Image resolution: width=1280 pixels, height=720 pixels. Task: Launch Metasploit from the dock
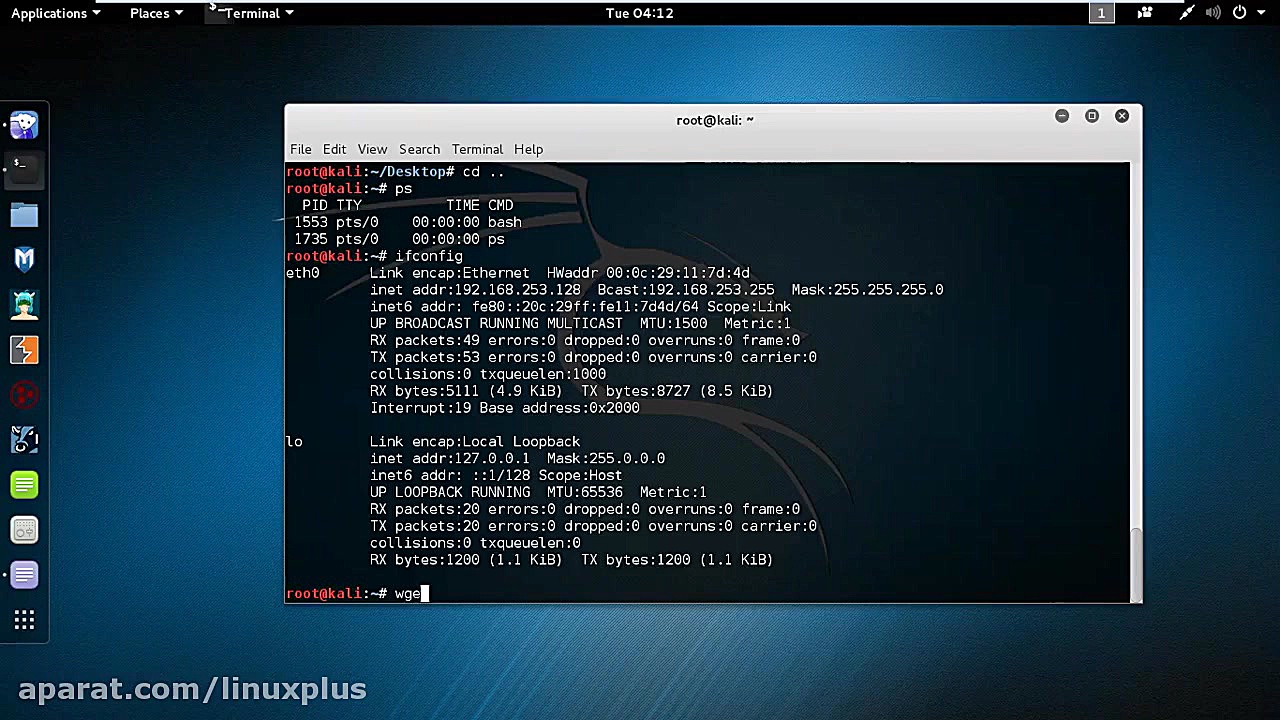[x=24, y=260]
